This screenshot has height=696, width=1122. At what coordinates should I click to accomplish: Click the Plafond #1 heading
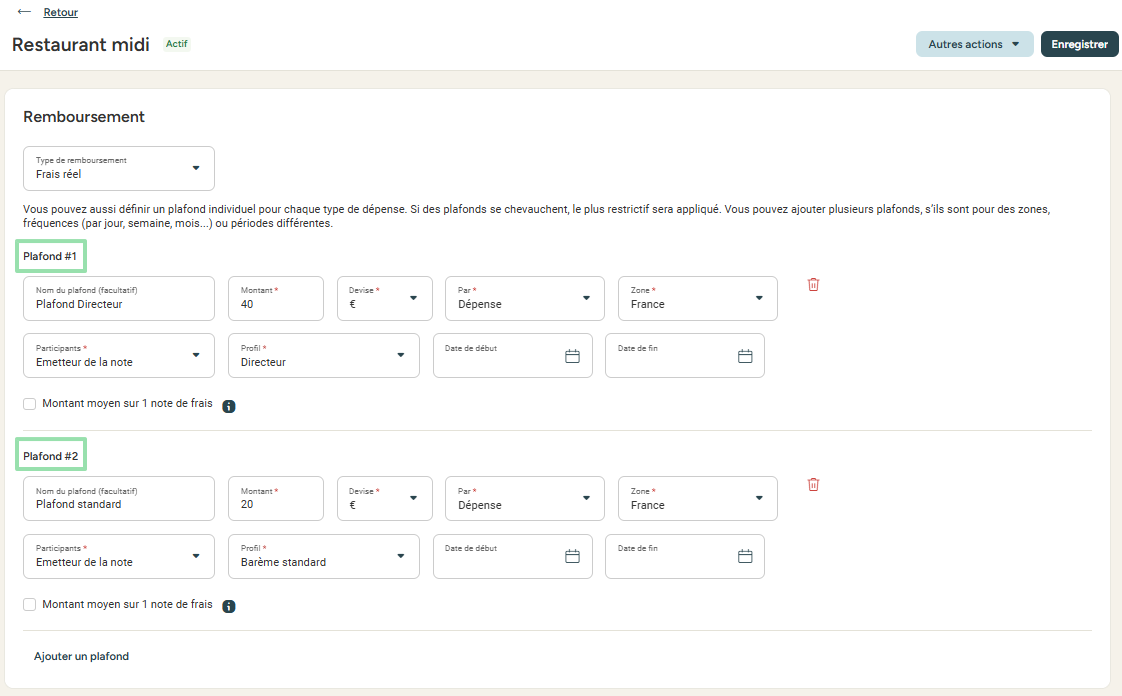click(50, 256)
